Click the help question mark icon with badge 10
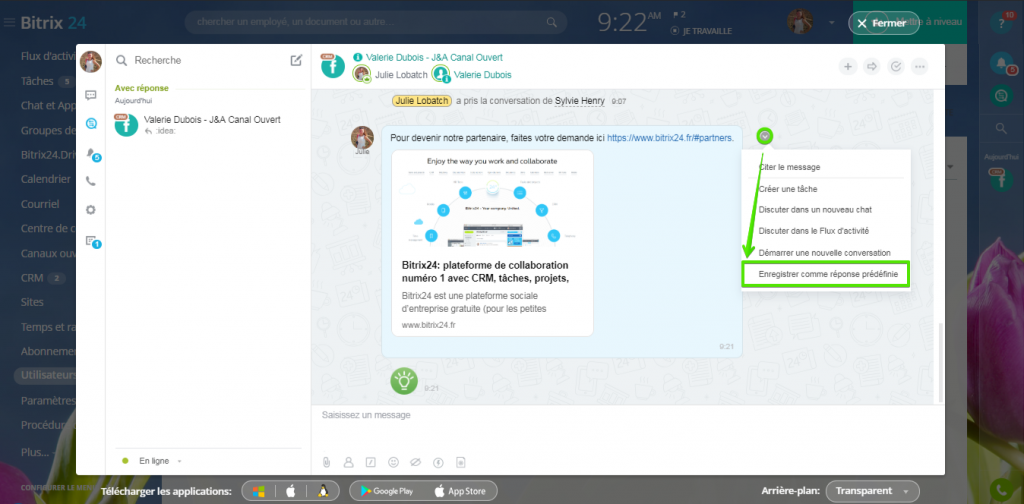The width and height of the screenshot is (1024, 504). [x=1000, y=23]
